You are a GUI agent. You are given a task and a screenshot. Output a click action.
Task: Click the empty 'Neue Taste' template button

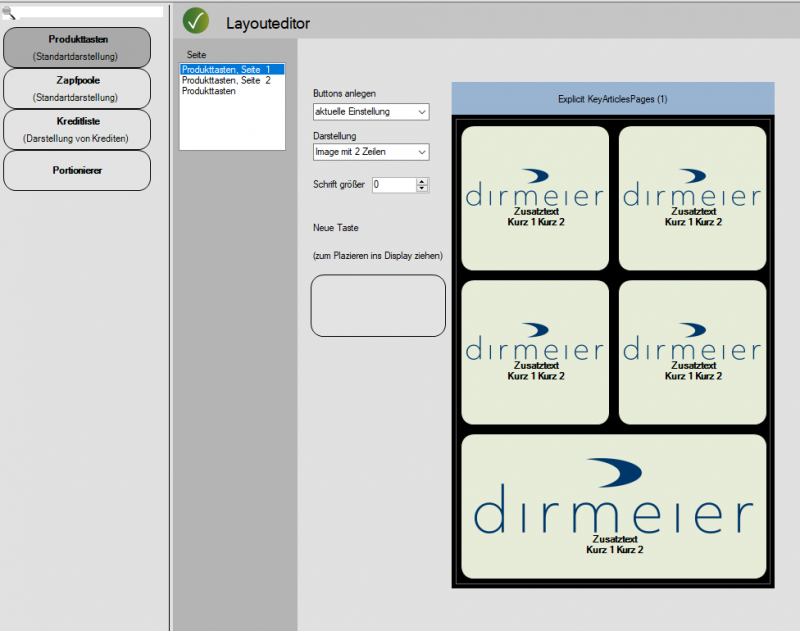click(x=378, y=306)
